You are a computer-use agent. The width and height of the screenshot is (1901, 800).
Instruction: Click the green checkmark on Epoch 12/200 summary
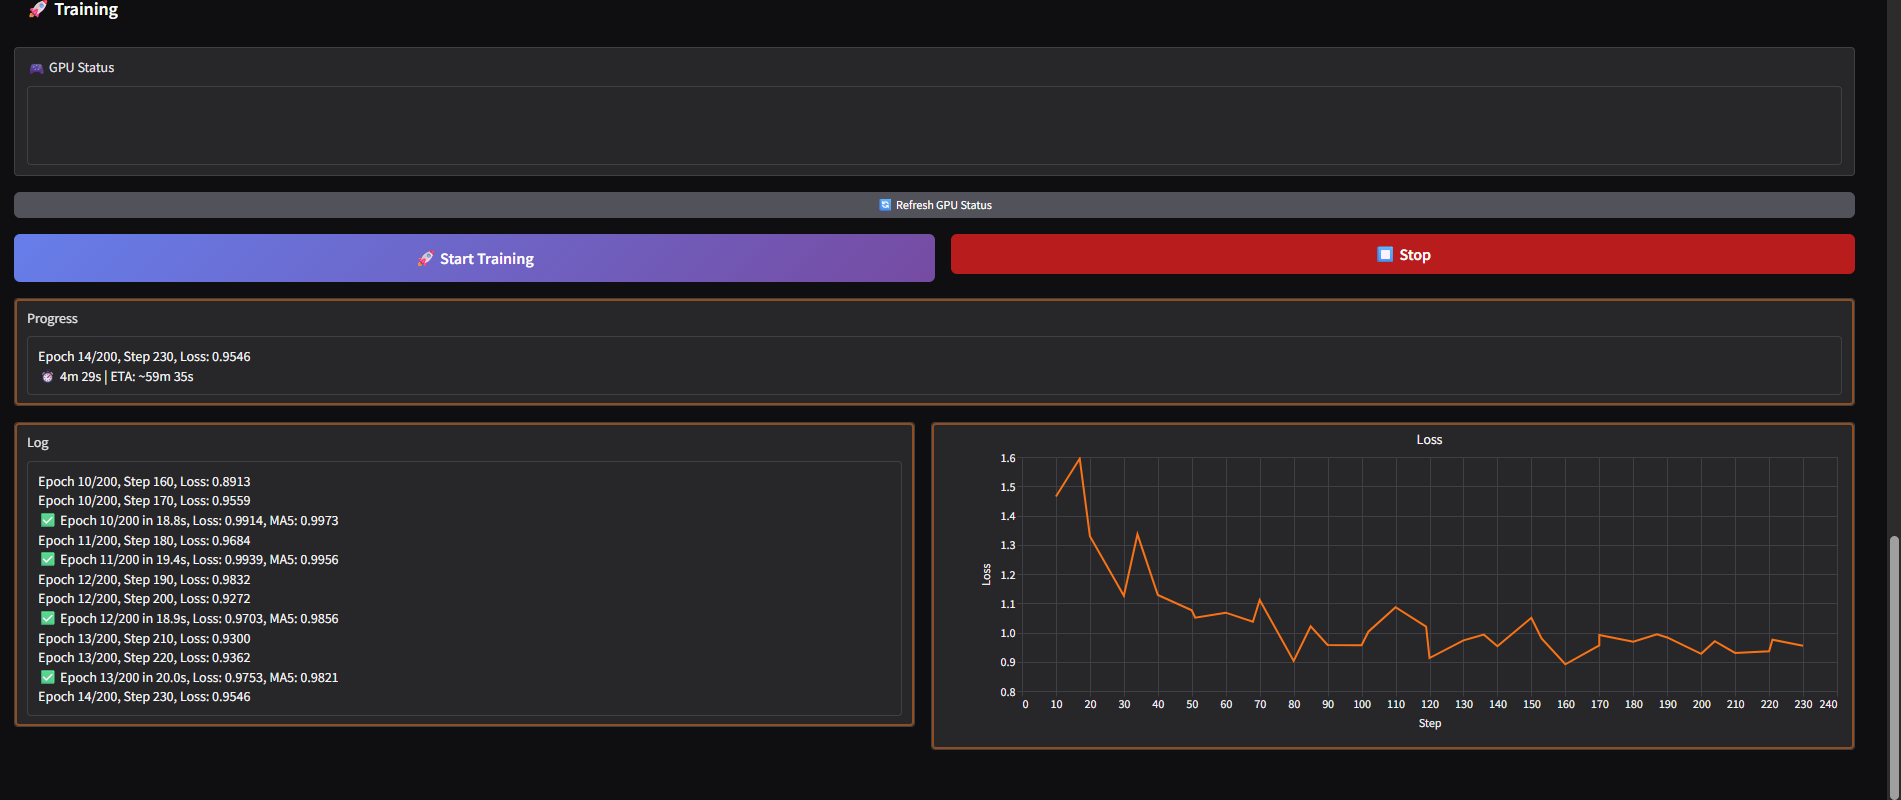click(47, 618)
